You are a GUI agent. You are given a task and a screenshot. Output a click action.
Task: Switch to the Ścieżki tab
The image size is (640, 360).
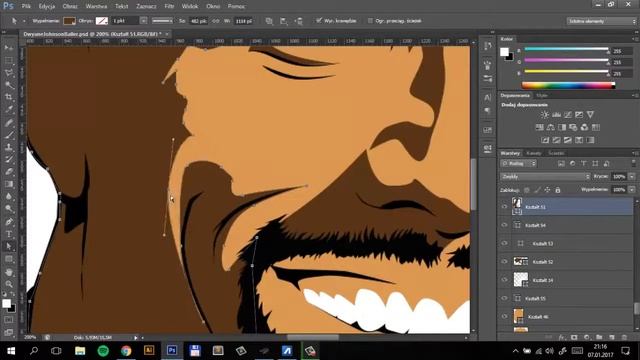(x=556, y=153)
